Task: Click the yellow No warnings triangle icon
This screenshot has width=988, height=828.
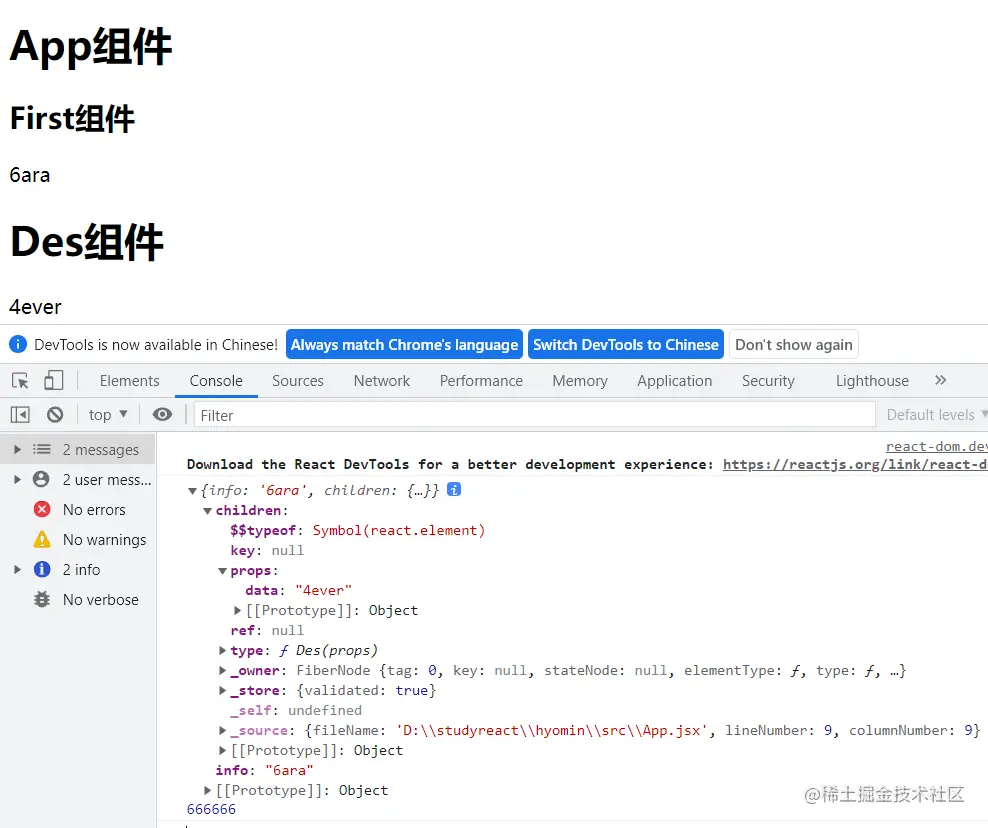Action: click(x=42, y=539)
